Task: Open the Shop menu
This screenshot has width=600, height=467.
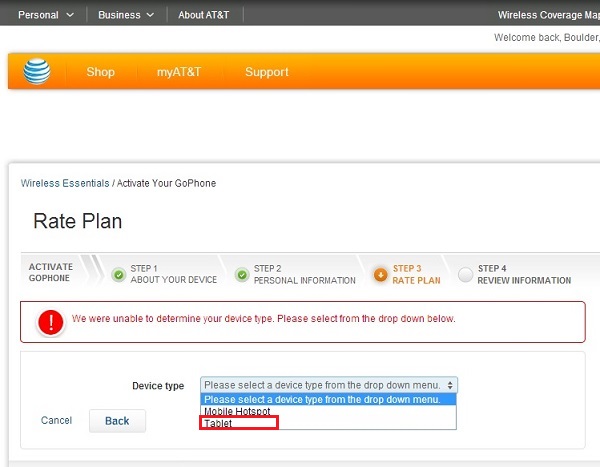Action: [x=100, y=72]
